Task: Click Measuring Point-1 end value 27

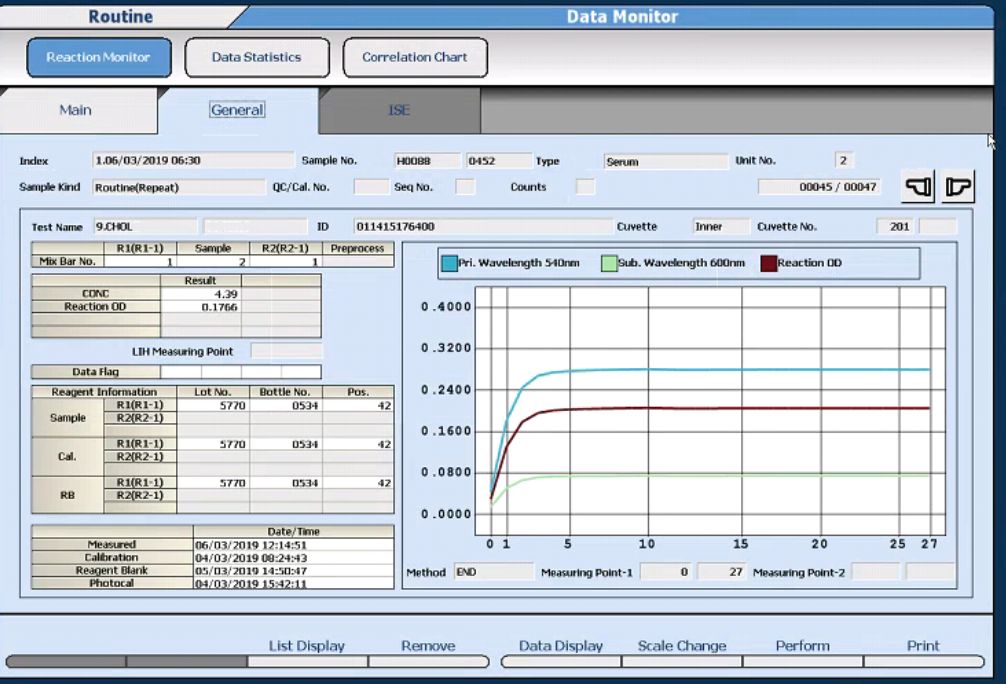Action: pyautogui.click(x=721, y=572)
